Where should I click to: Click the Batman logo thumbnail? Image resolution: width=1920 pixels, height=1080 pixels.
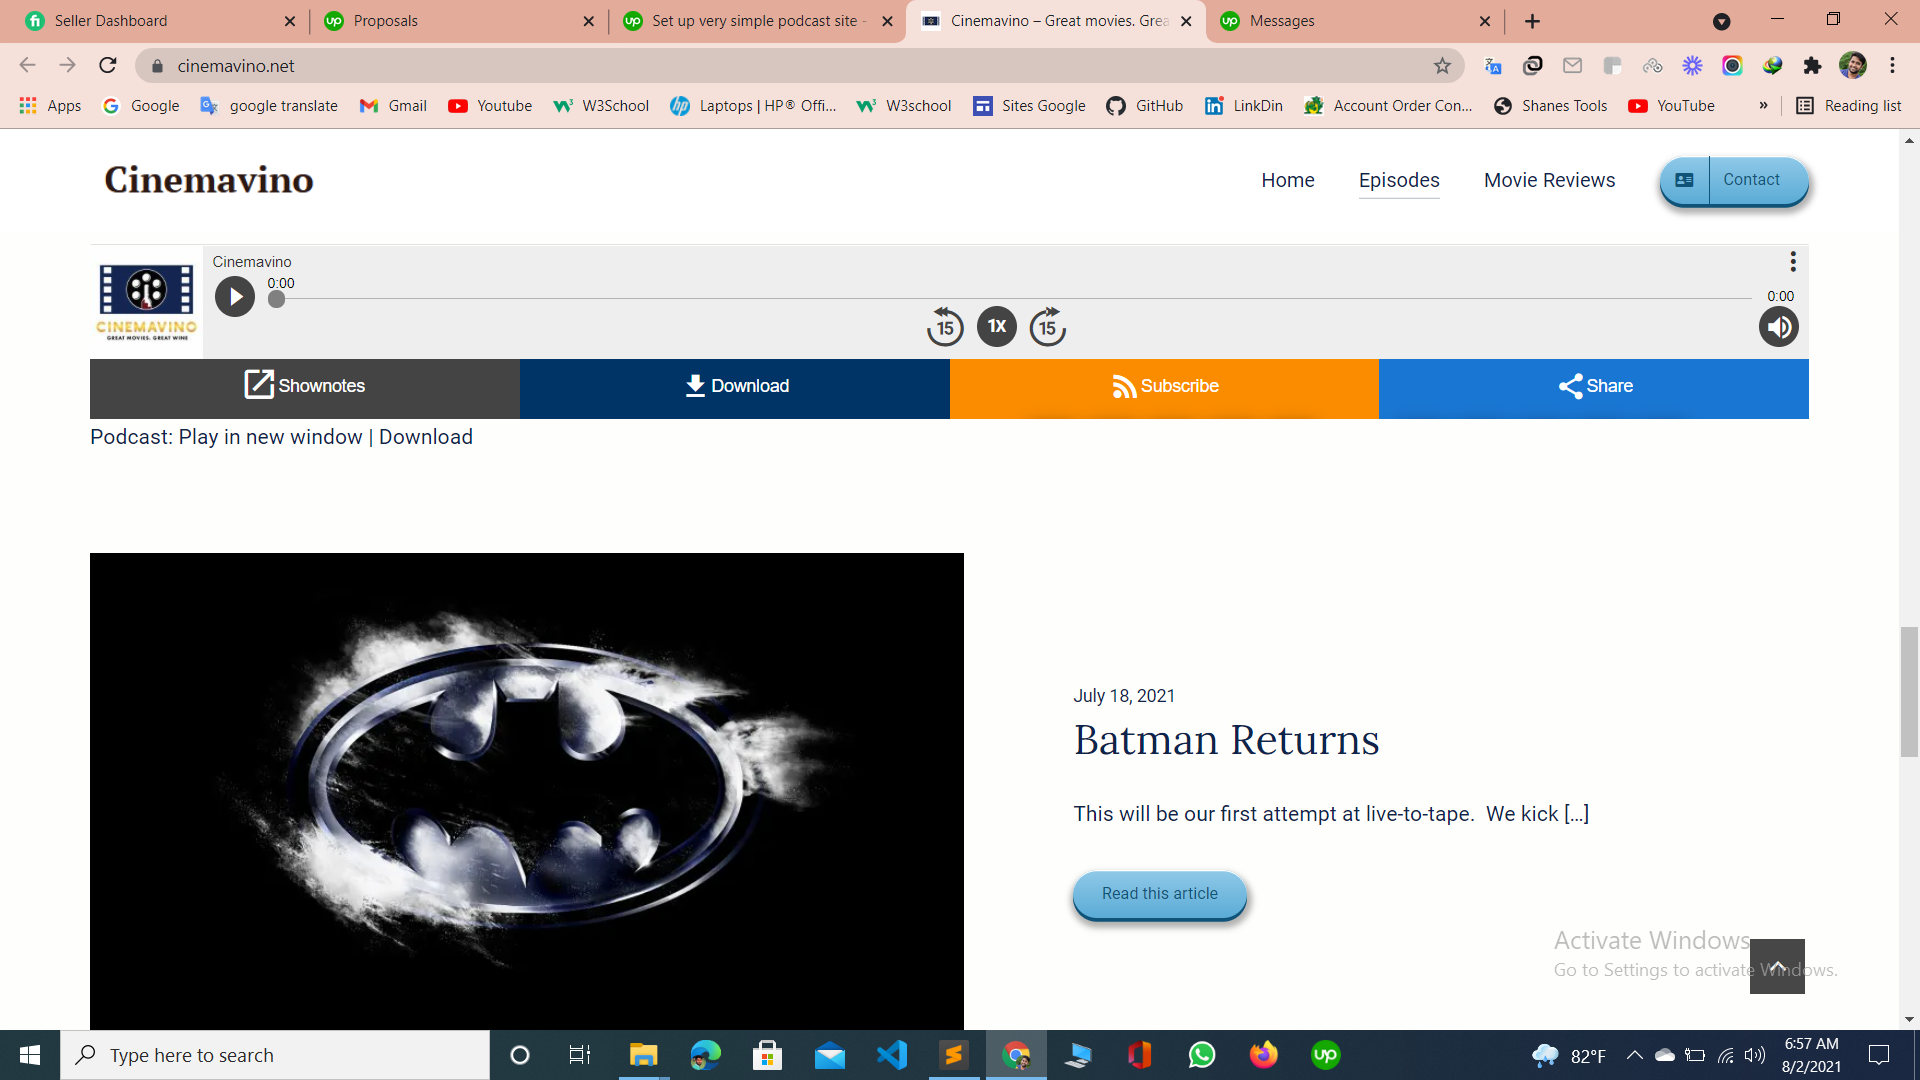coord(527,790)
